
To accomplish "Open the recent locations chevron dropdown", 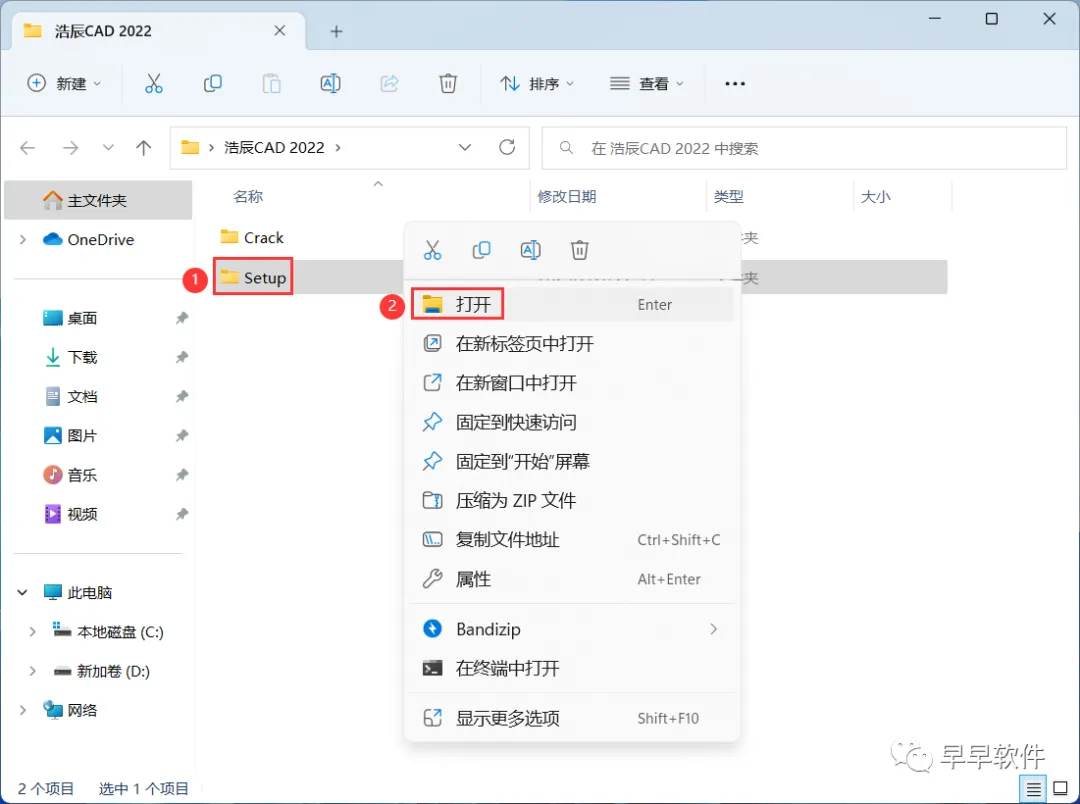I will [108, 147].
